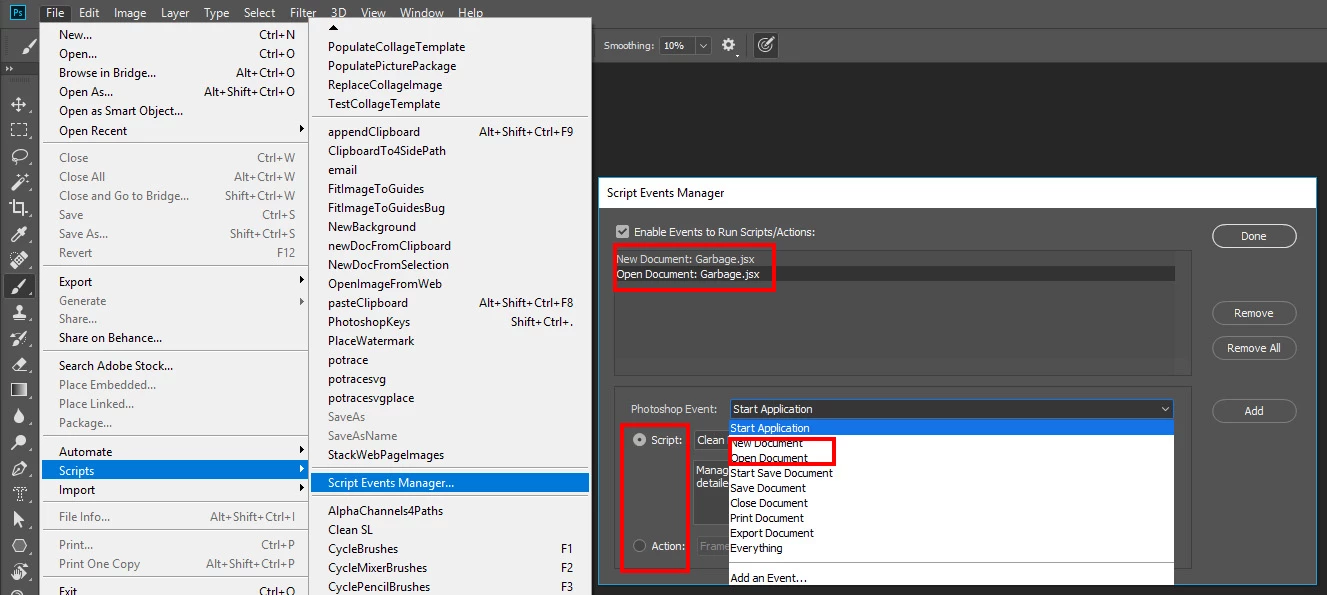Open the Image menu

point(130,13)
